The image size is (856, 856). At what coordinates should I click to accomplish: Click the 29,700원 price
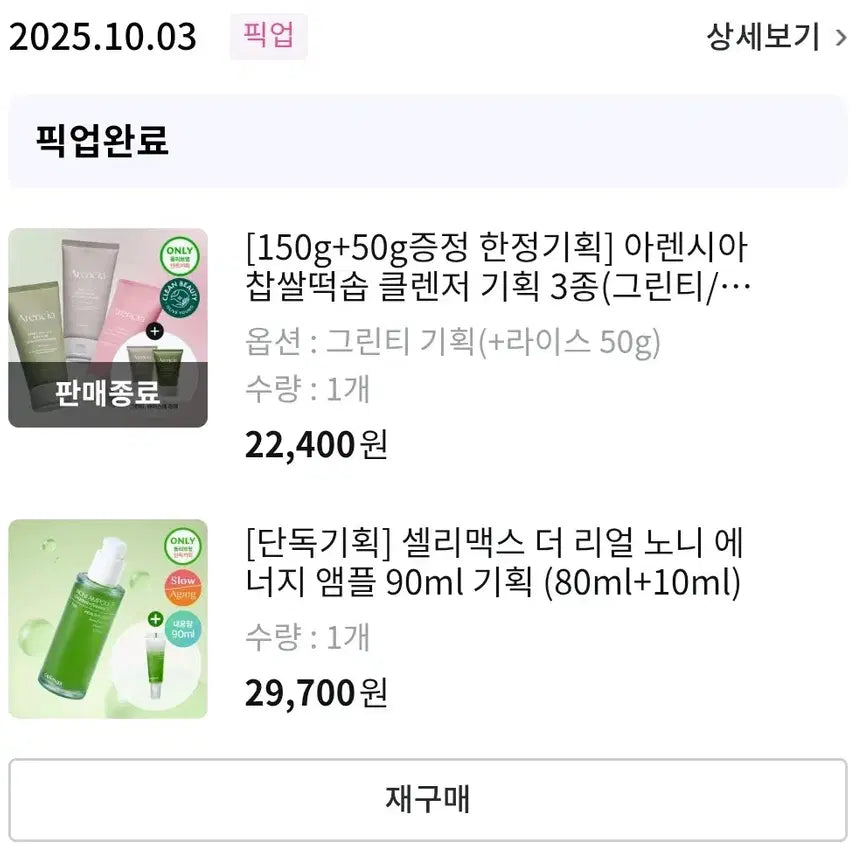[x=316, y=692]
